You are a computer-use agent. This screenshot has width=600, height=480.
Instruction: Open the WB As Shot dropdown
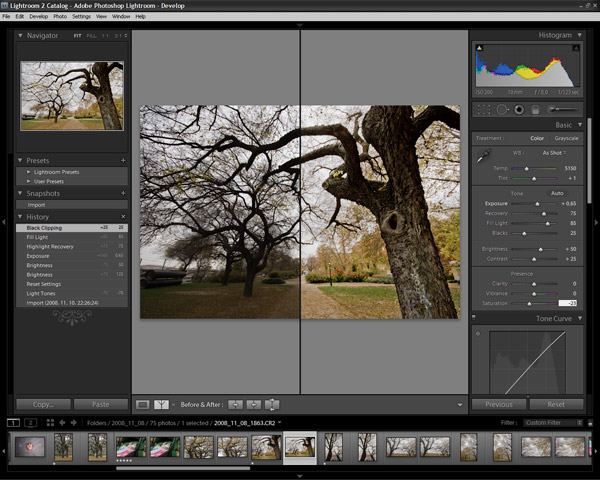click(554, 153)
